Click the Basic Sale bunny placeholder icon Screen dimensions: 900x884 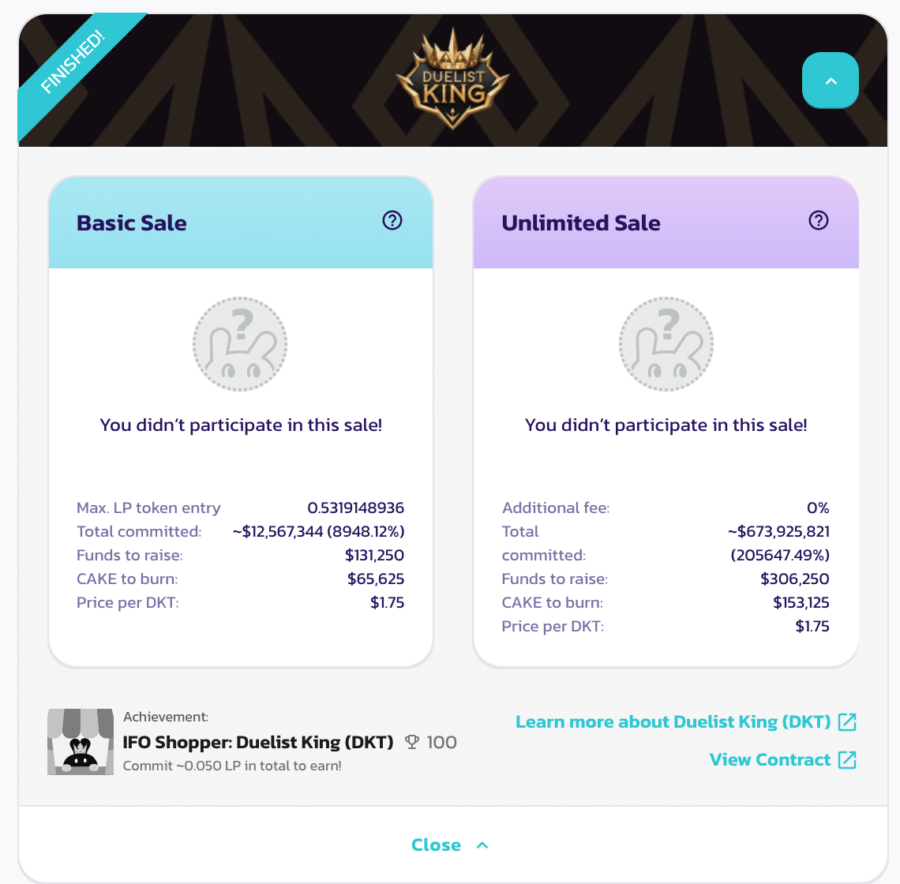[240, 344]
